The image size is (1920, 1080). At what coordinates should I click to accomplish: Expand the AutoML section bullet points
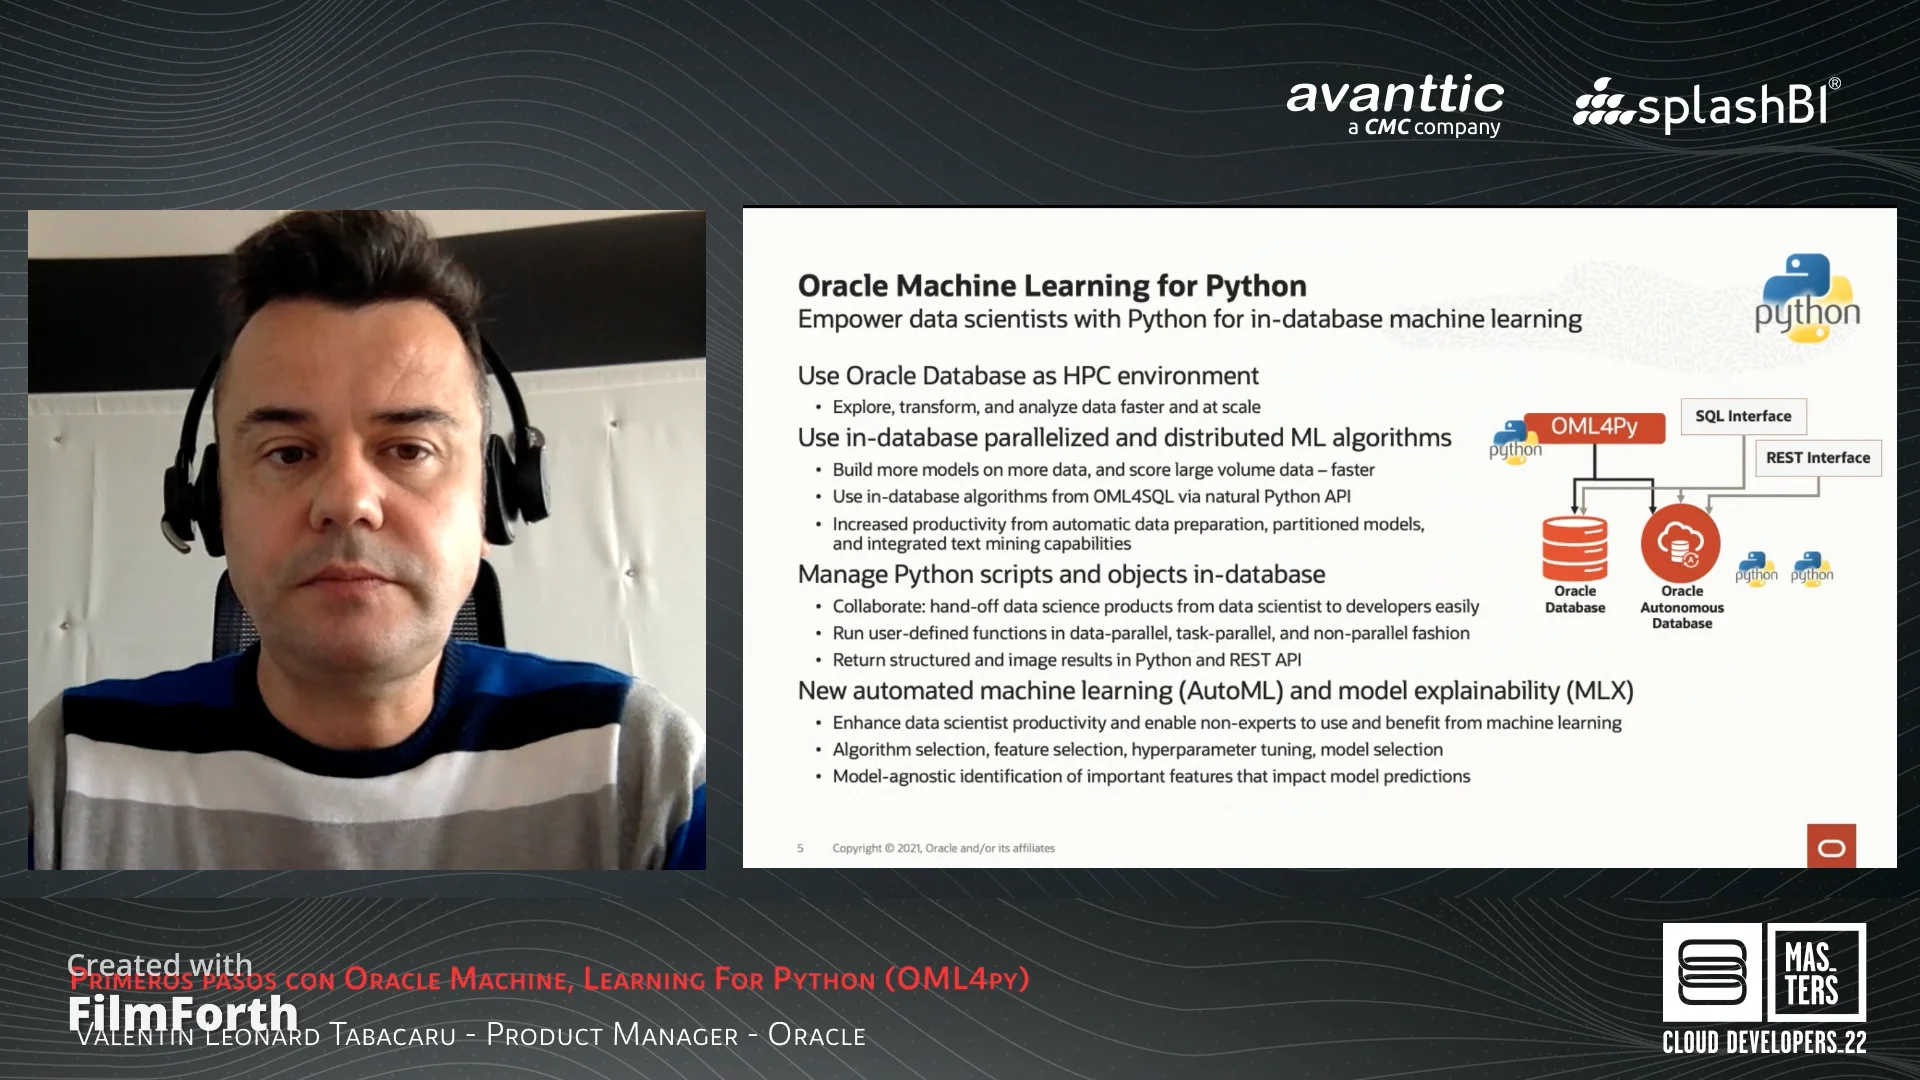[x=1213, y=688]
